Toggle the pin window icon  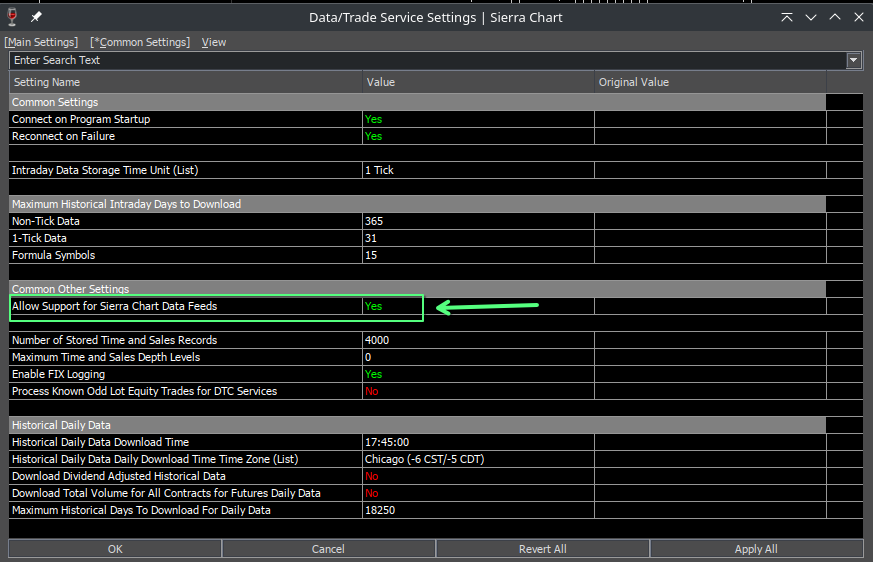[x=36, y=17]
